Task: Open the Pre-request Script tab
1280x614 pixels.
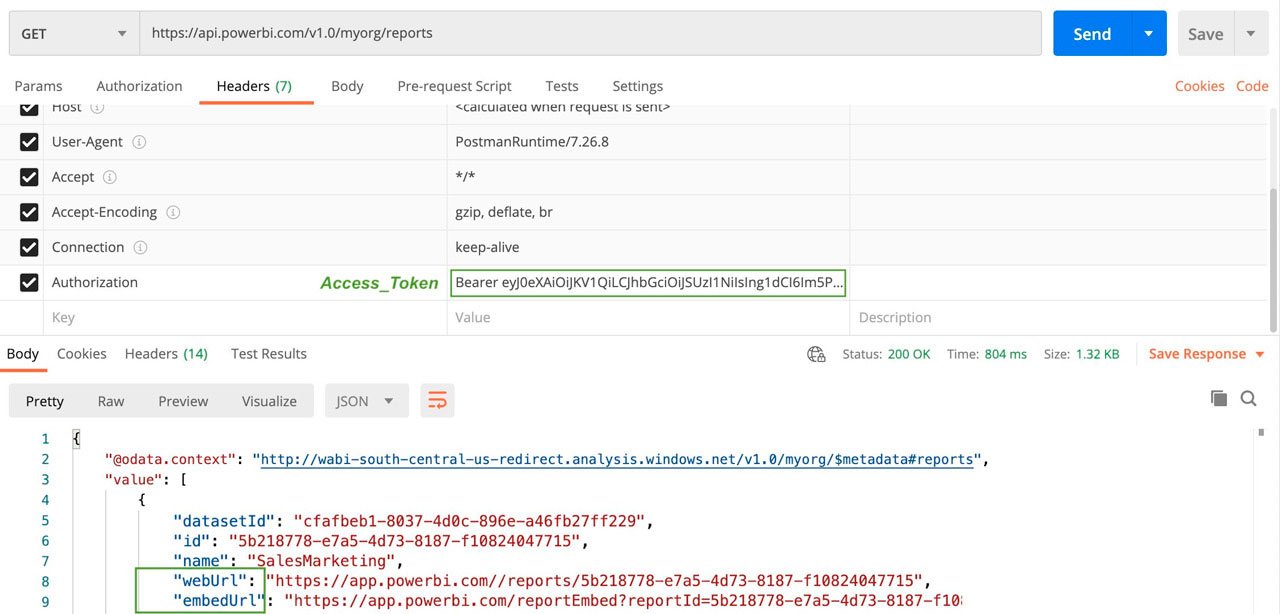Action: [454, 86]
